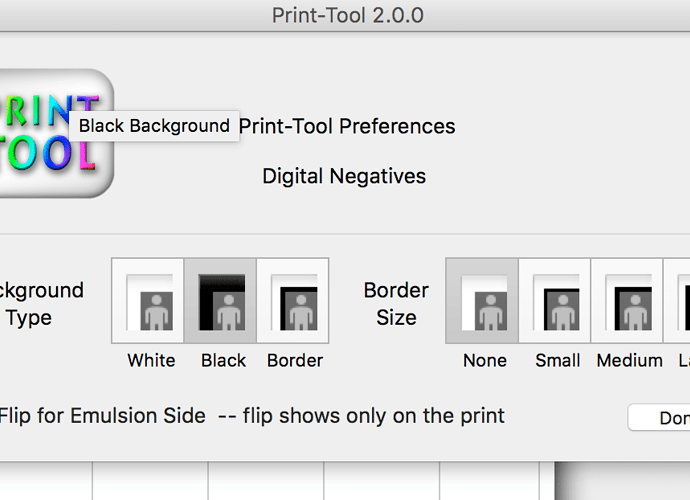
Task: Click the "Black" label under background options
Action: click(x=223, y=360)
